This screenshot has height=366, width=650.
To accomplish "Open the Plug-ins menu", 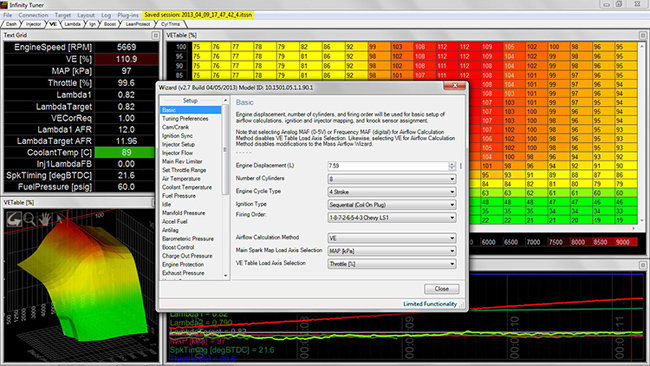I will click(128, 15).
